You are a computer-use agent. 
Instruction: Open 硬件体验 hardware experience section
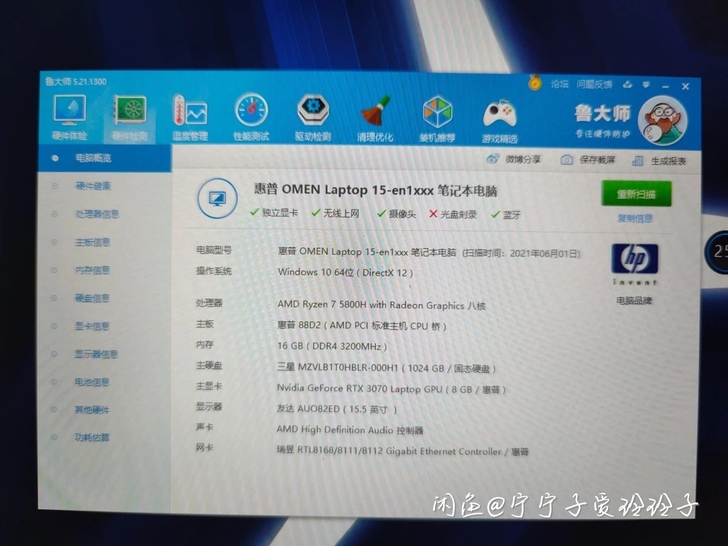pyautogui.click(x=70, y=117)
